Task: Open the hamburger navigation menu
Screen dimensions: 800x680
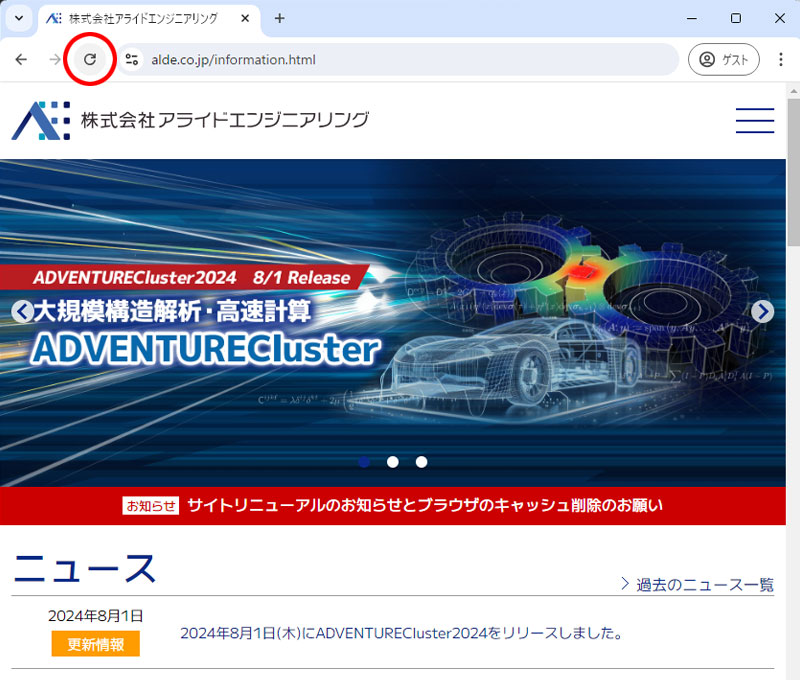Action: coord(755,120)
